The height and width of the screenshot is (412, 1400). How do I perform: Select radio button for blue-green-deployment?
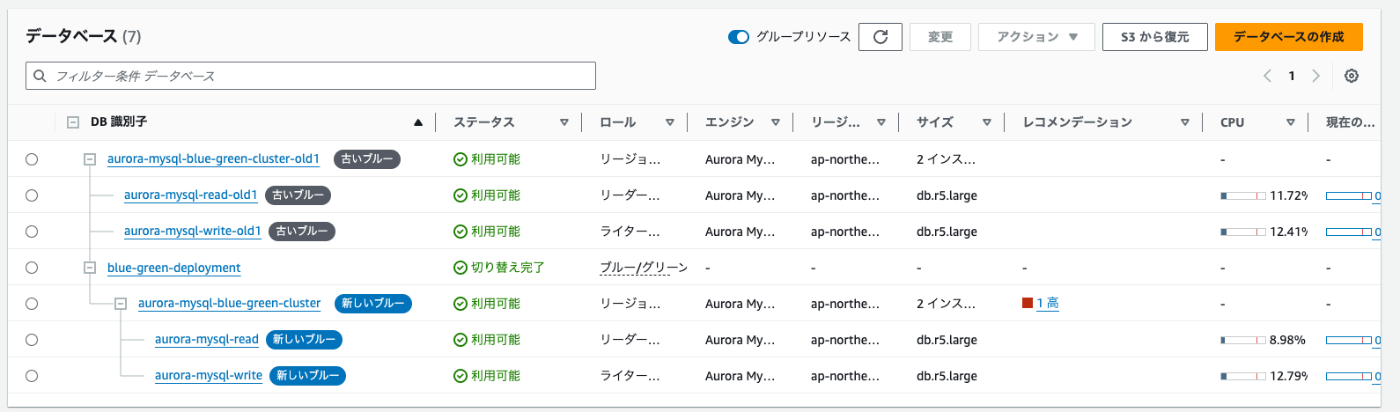coord(32,268)
